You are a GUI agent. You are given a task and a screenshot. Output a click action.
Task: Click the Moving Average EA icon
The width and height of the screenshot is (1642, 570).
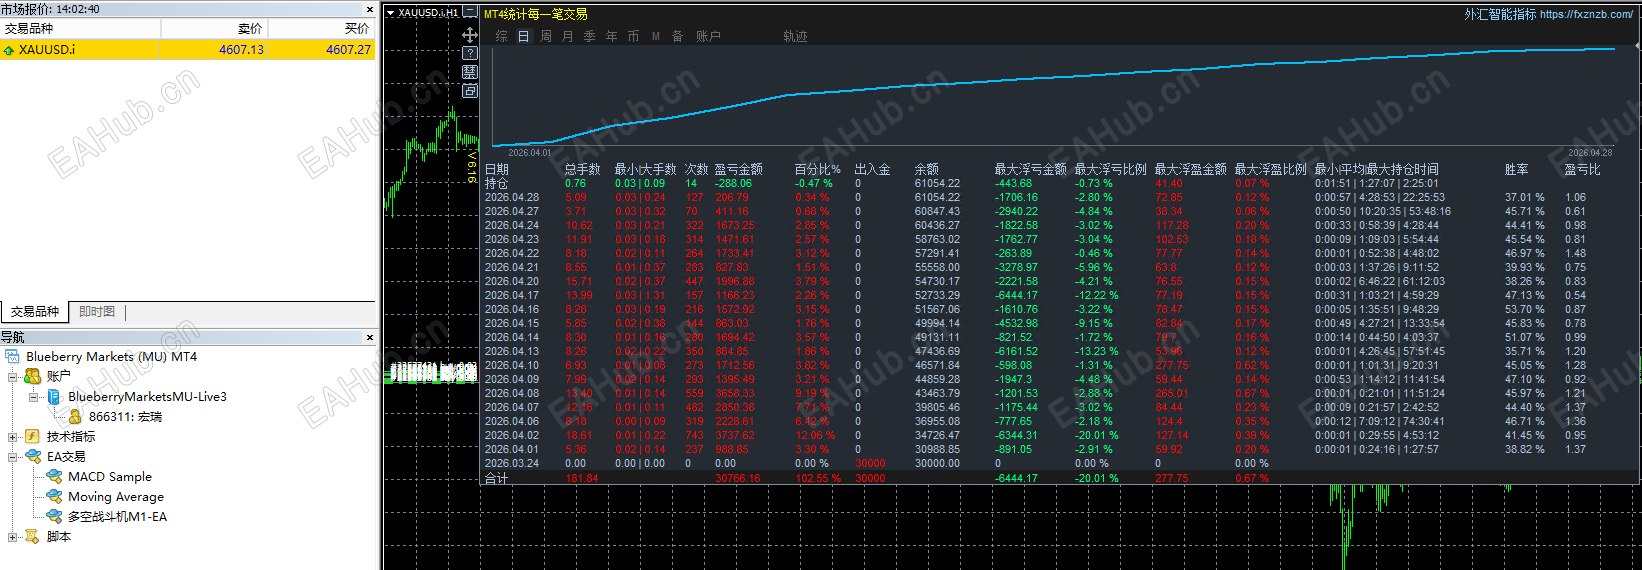(54, 496)
